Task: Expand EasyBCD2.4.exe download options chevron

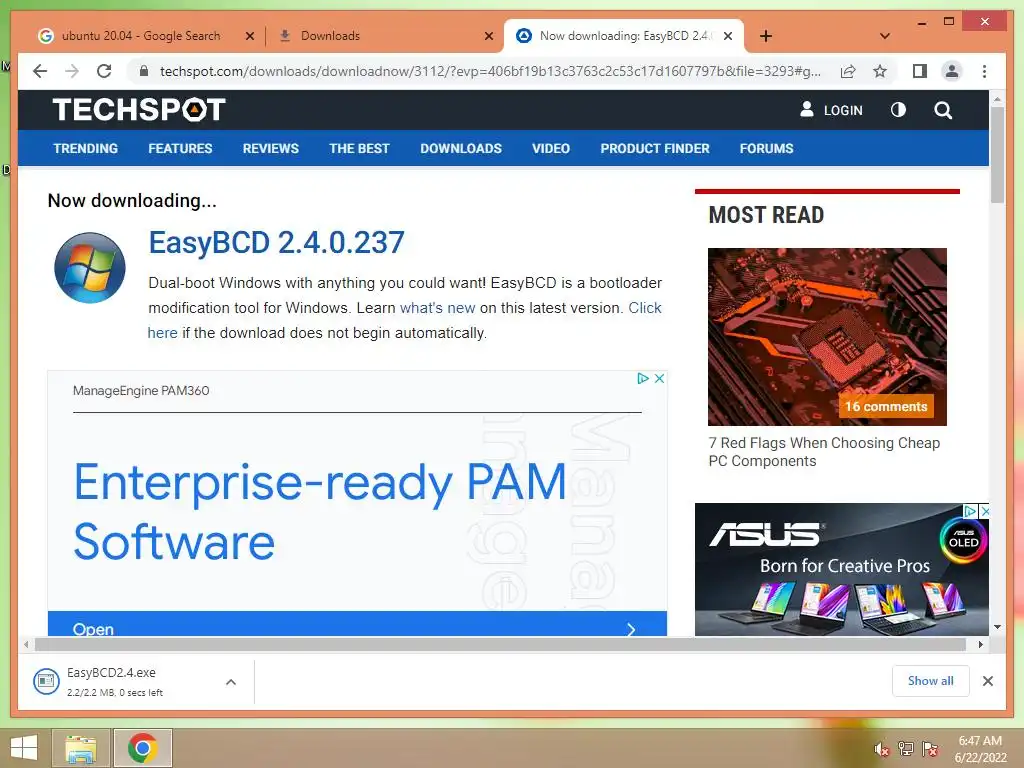Action: click(231, 682)
